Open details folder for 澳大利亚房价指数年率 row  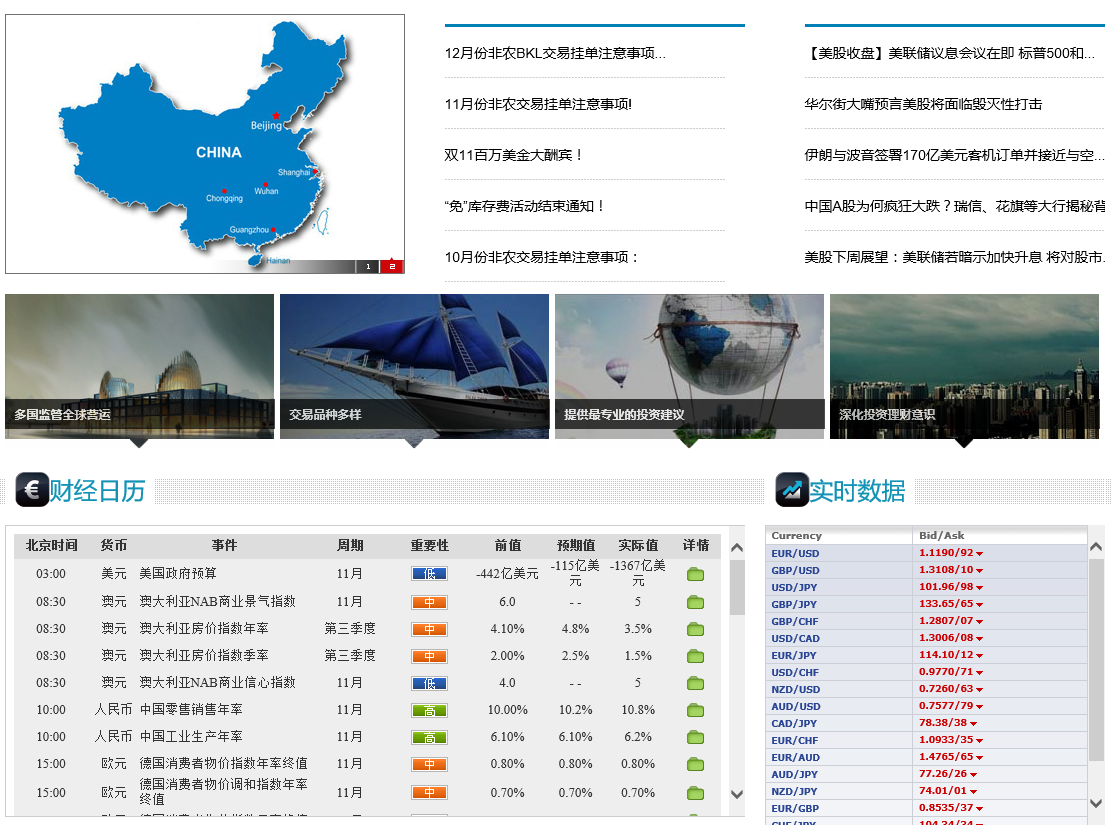click(695, 629)
